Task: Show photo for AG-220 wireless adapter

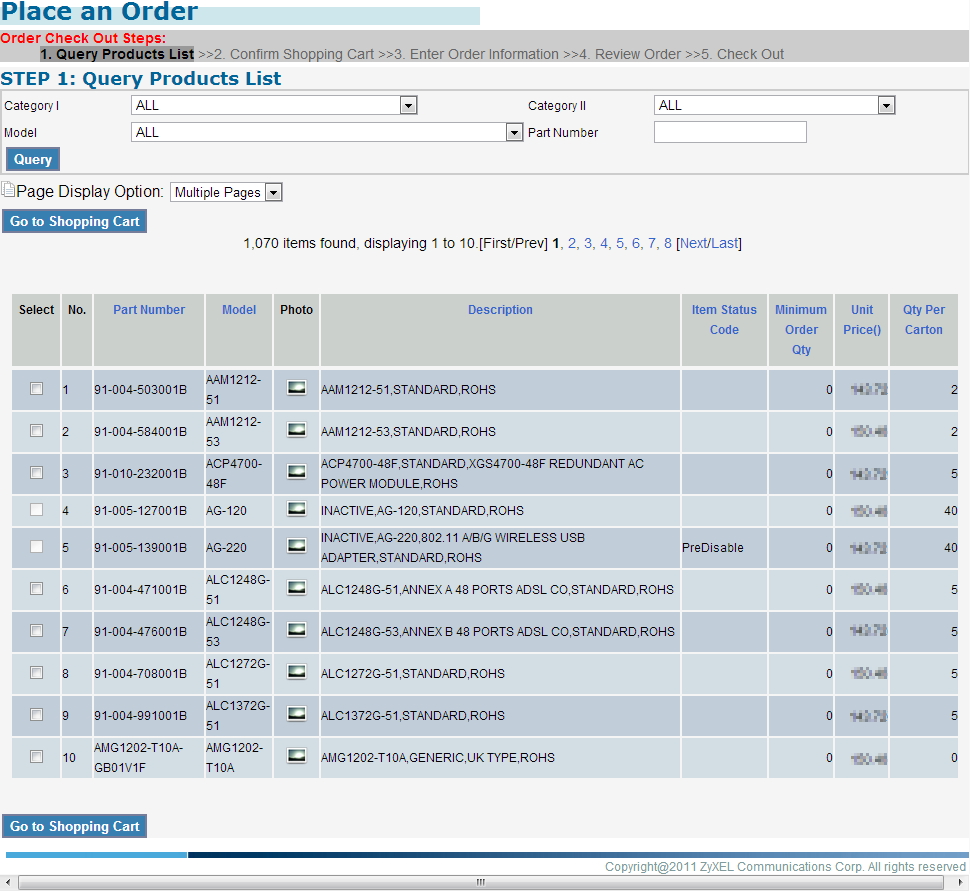Action: [296, 546]
